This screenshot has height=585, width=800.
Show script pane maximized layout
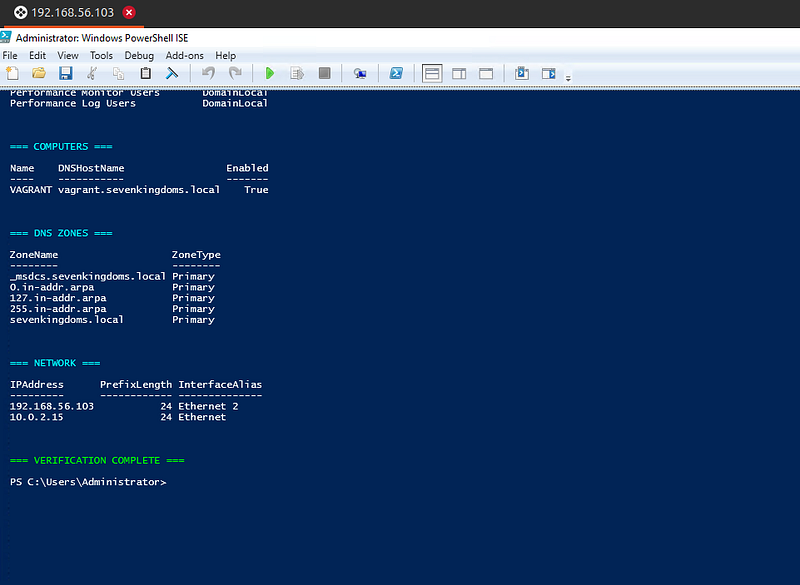pos(486,73)
